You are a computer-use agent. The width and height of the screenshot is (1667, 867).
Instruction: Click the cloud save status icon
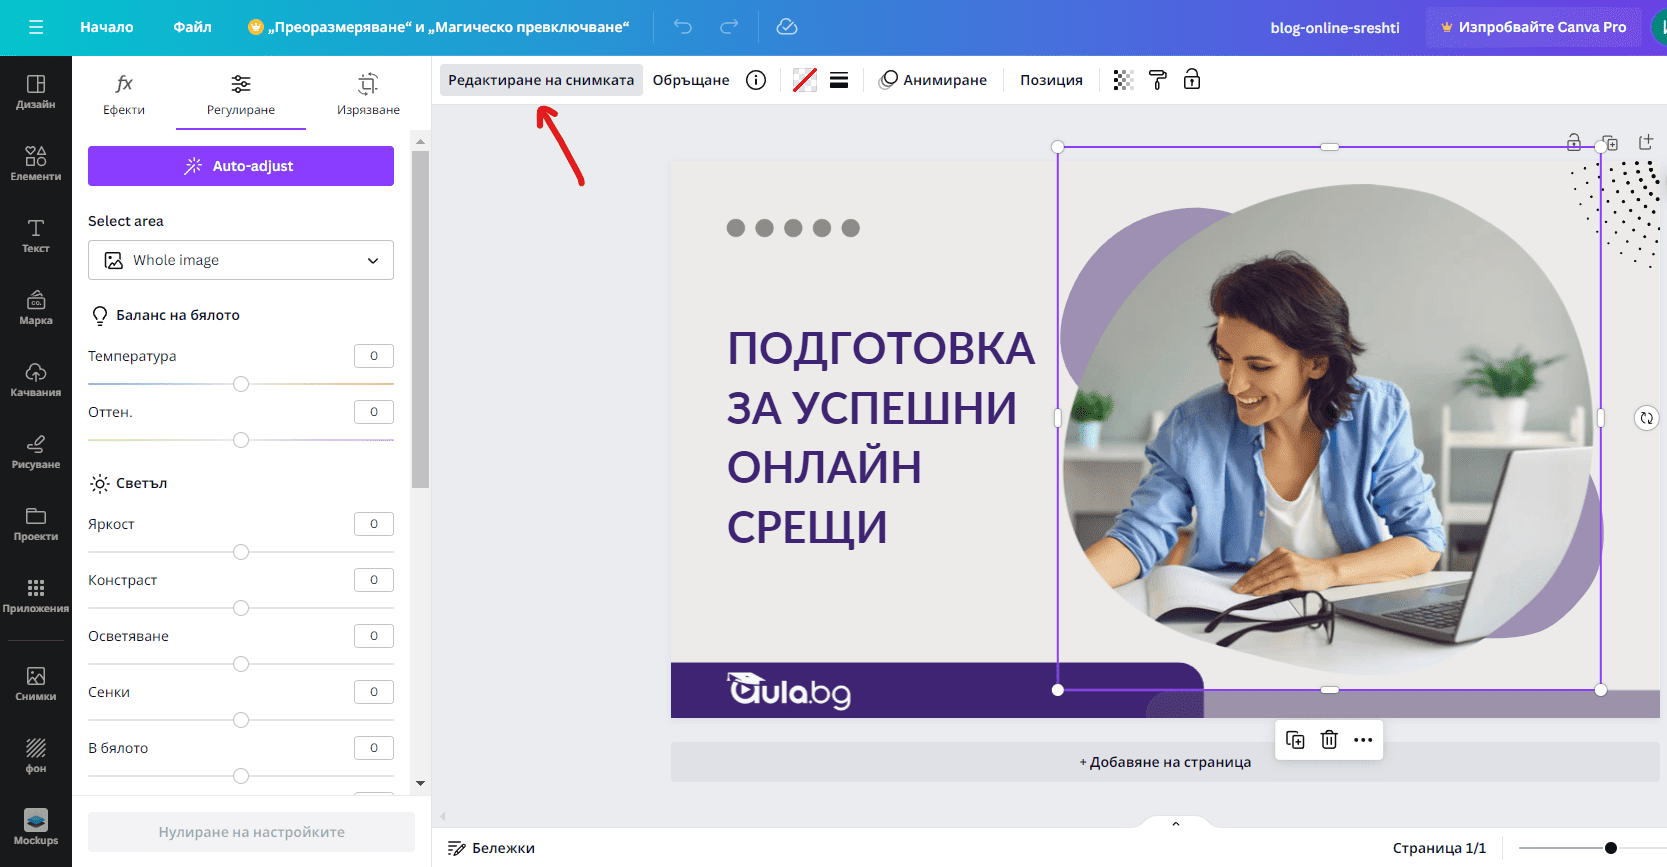pos(787,27)
